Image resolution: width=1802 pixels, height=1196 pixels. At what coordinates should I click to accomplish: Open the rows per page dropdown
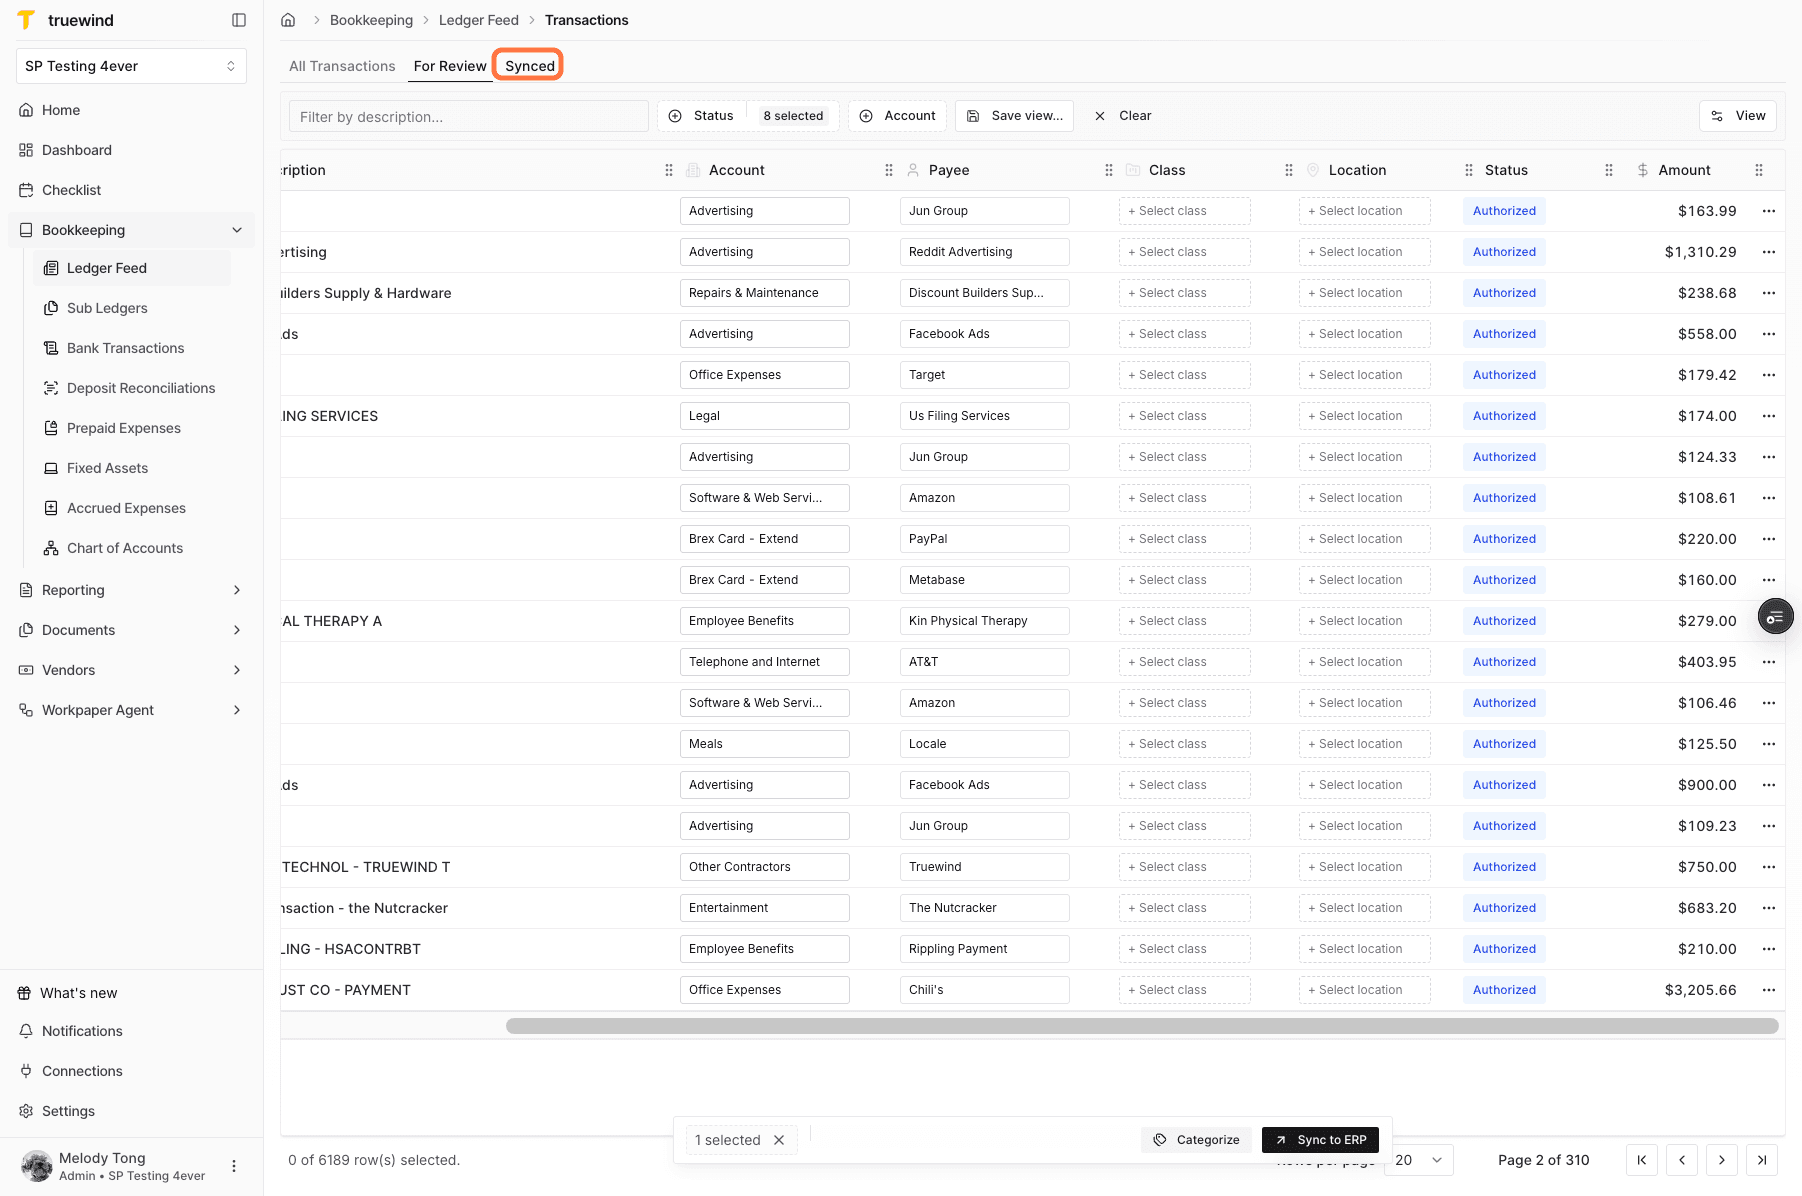point(1419,1160)
